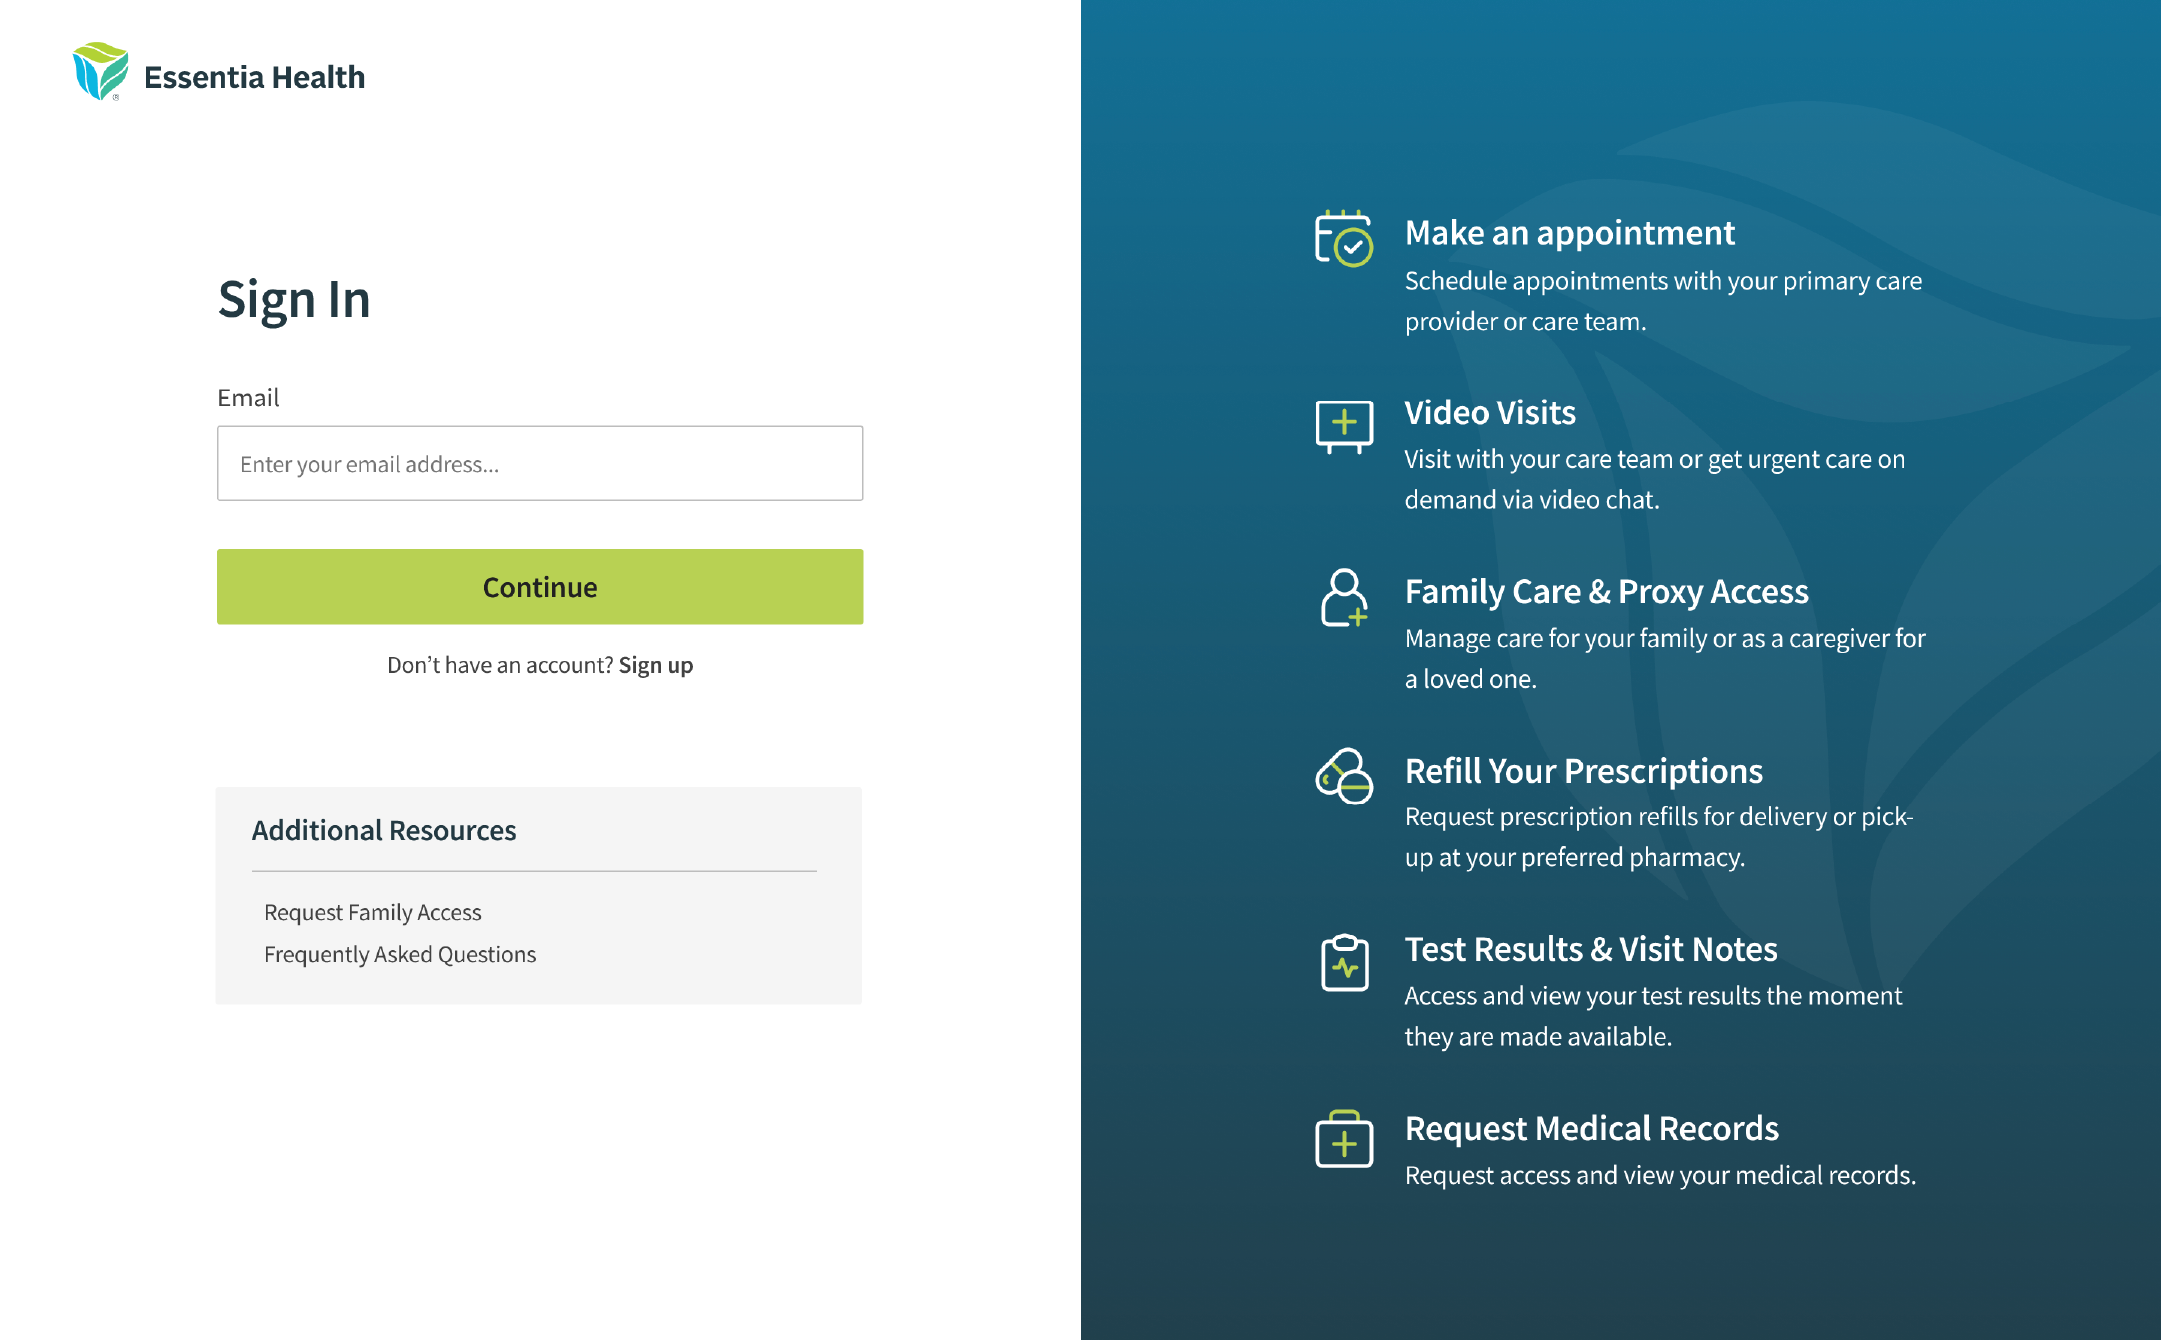2161x1340 pixels.
Task: Click the Test Results & Visit Notes heading
Action: tap(1591, 949)
